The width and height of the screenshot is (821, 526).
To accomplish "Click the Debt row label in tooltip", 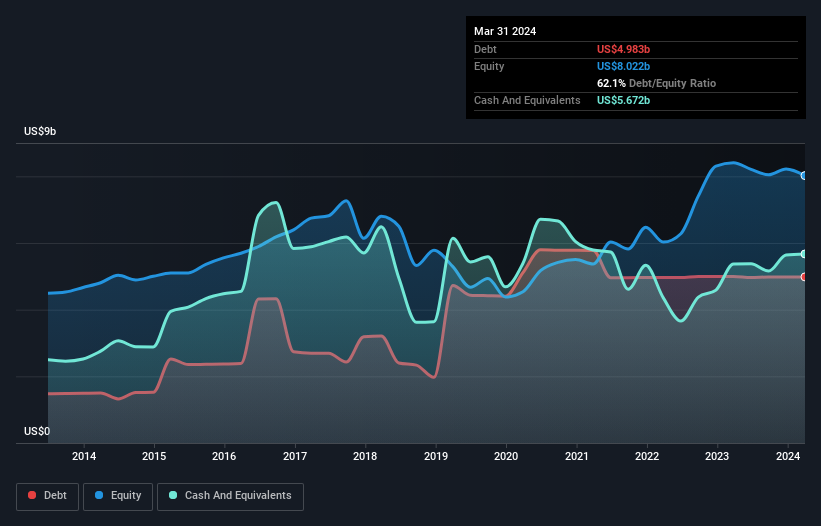I will coord(485,49).
